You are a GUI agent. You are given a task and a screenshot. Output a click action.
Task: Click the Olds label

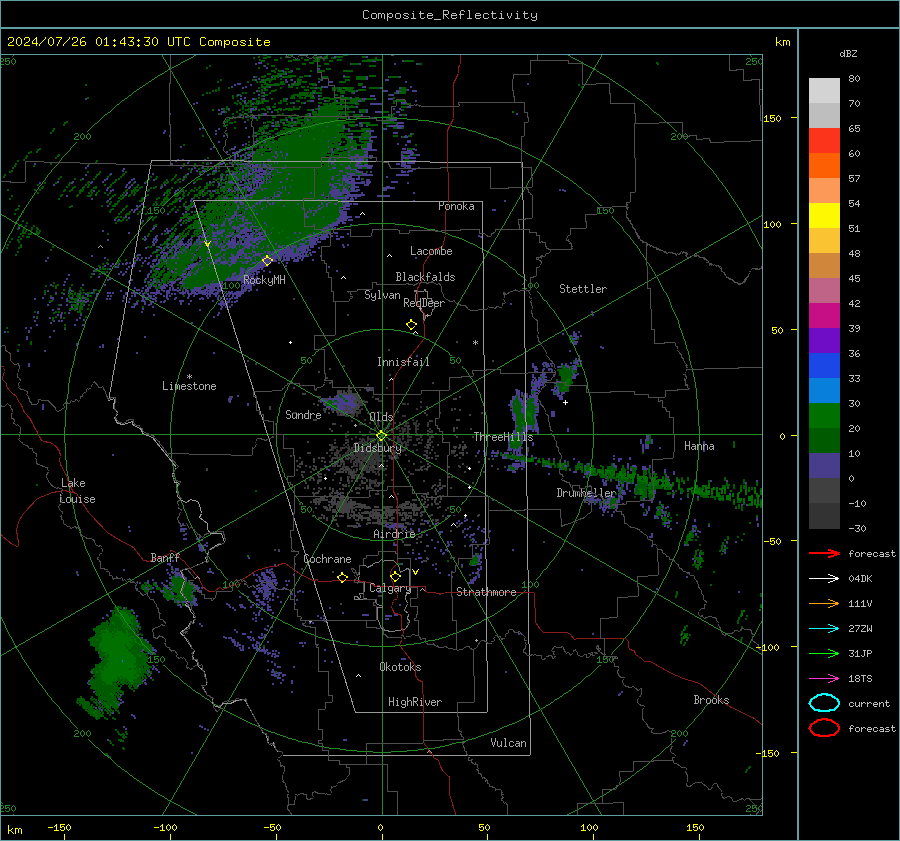click(x=381, y=417)
